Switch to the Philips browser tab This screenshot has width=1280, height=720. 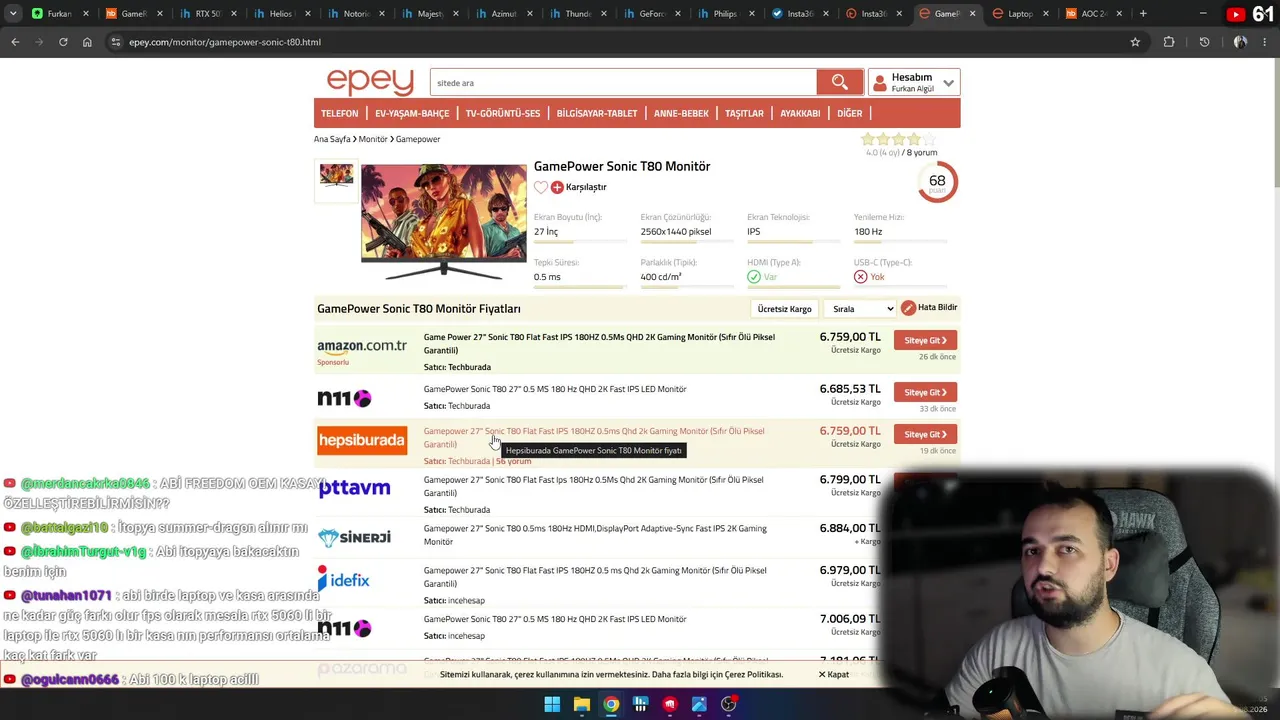(x=726, y=14)
